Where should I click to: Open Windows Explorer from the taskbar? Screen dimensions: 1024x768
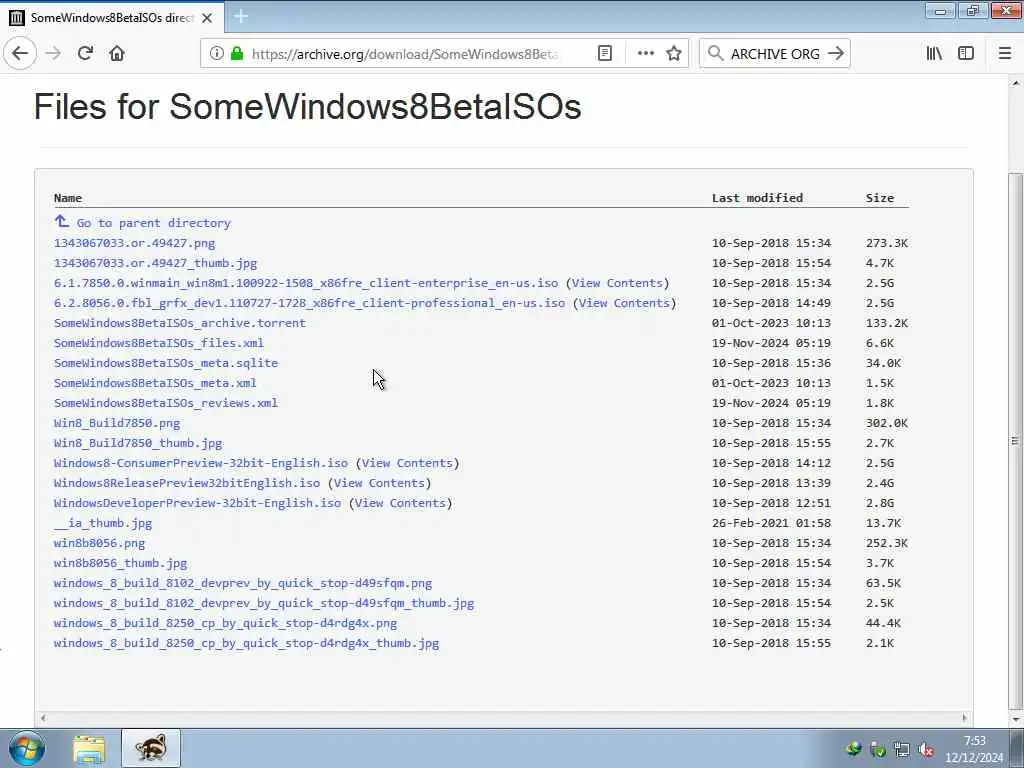(x=89, y=749)
